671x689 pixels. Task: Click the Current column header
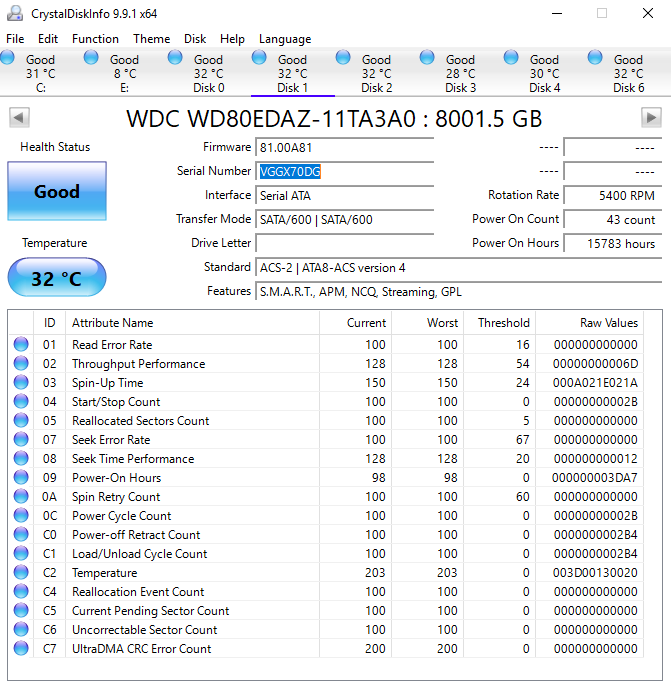pyautogui.click(x=355, y=323)
